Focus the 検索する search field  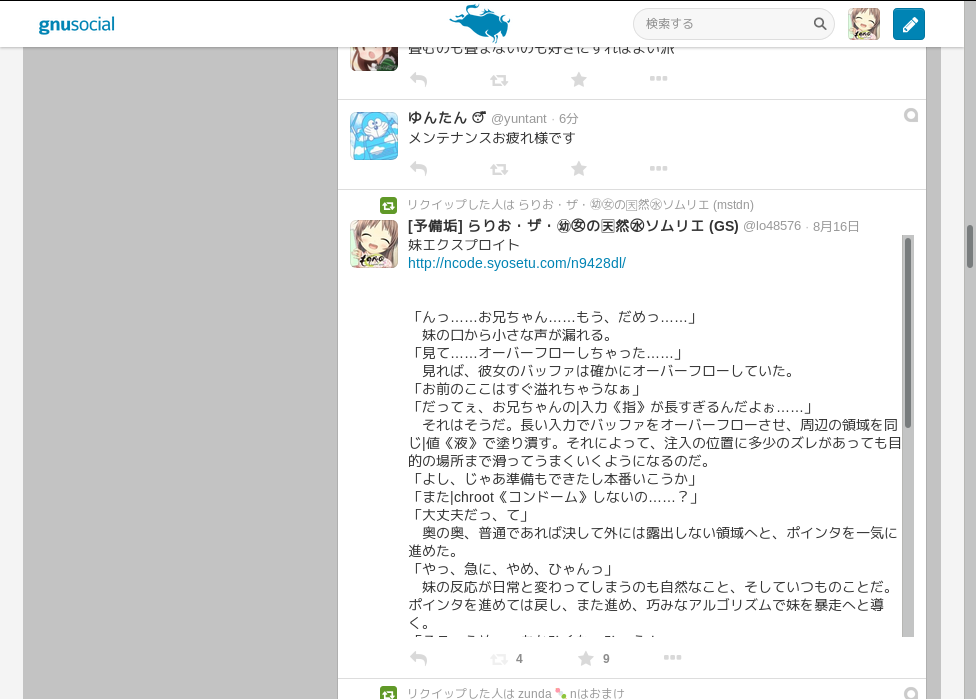click(x=722, y=24)
